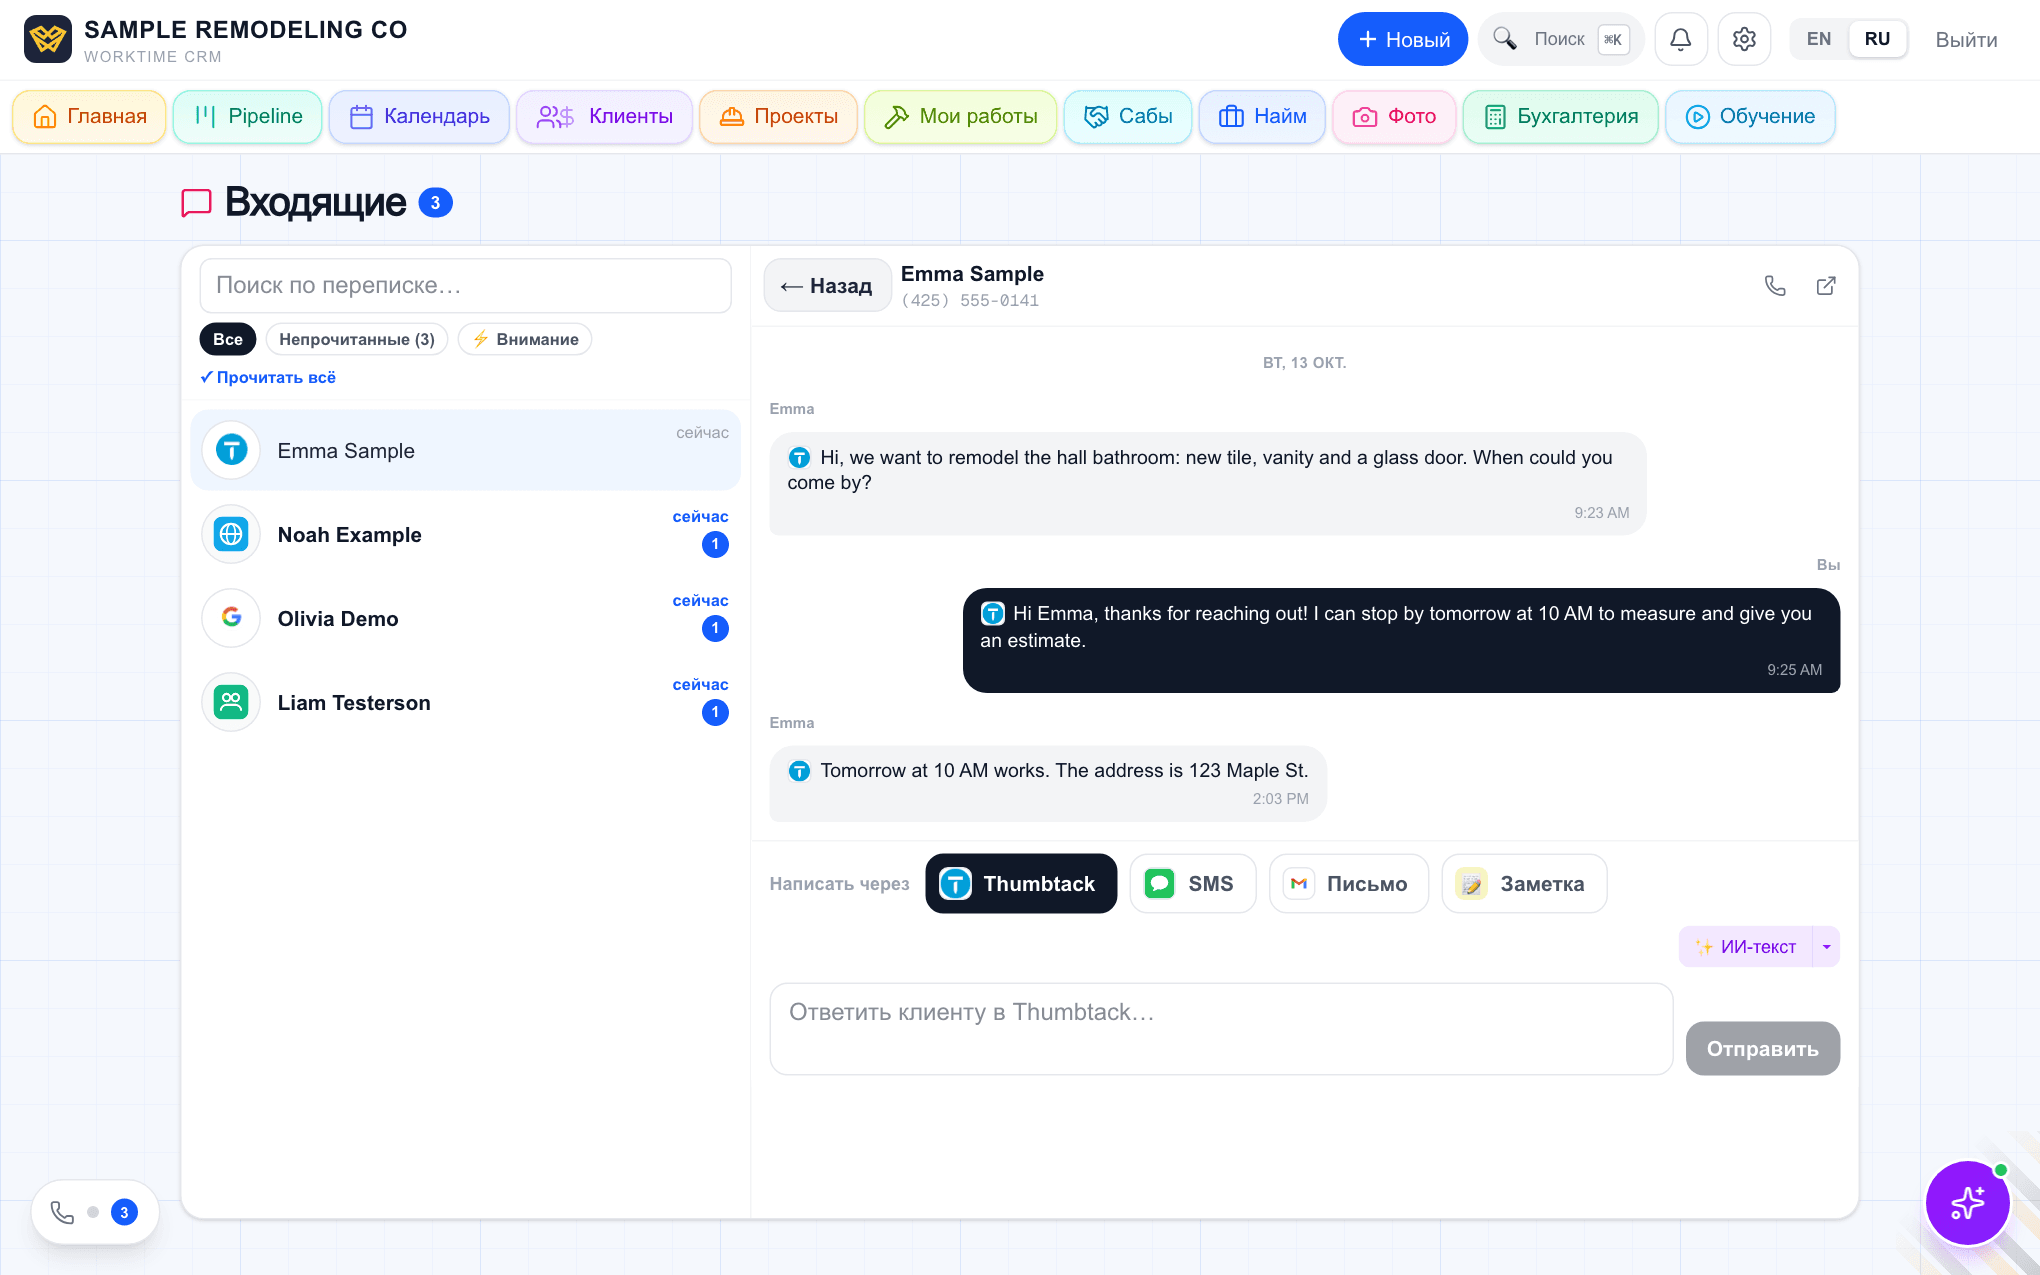2040x1275 pixels.
Task: Select Заметка as reply channel
Action: [x=1524, y=884]
